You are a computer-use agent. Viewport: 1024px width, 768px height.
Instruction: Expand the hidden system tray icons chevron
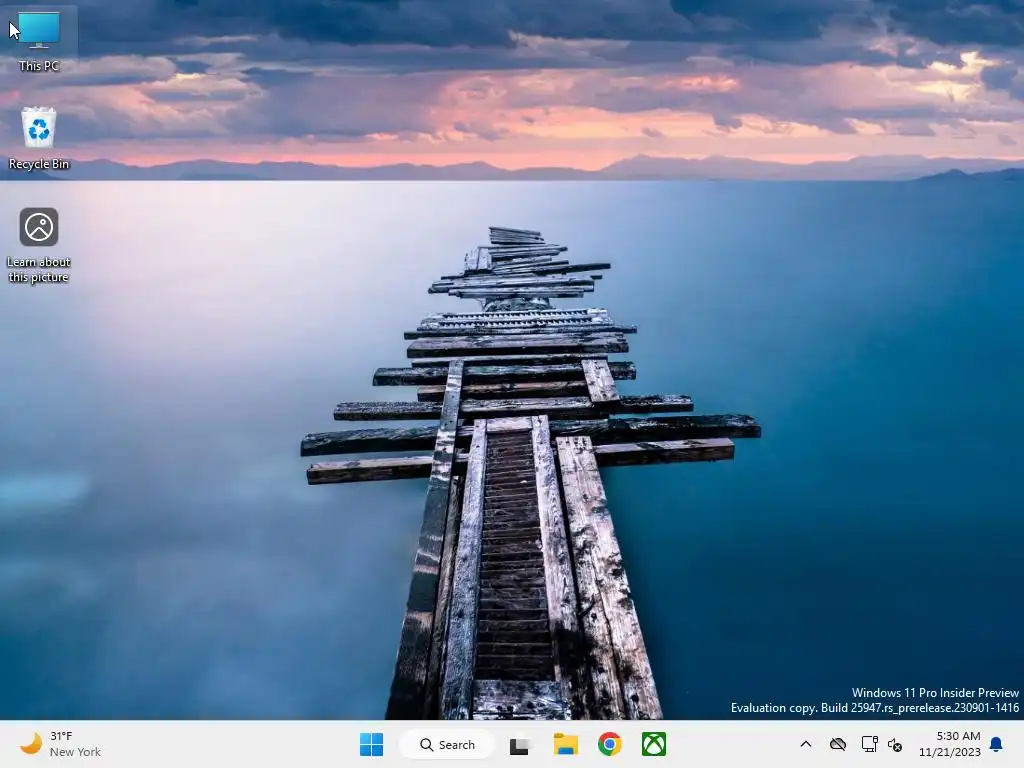(x=806, y=744)
